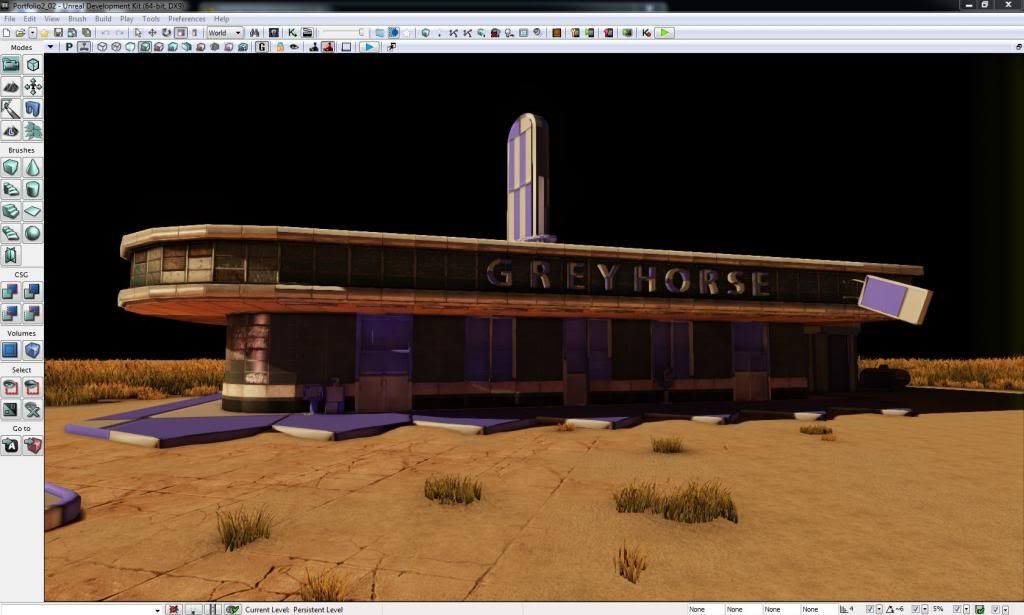1024x615 pixels.
Task: Open the Build menu
Action: click(103, 19)
